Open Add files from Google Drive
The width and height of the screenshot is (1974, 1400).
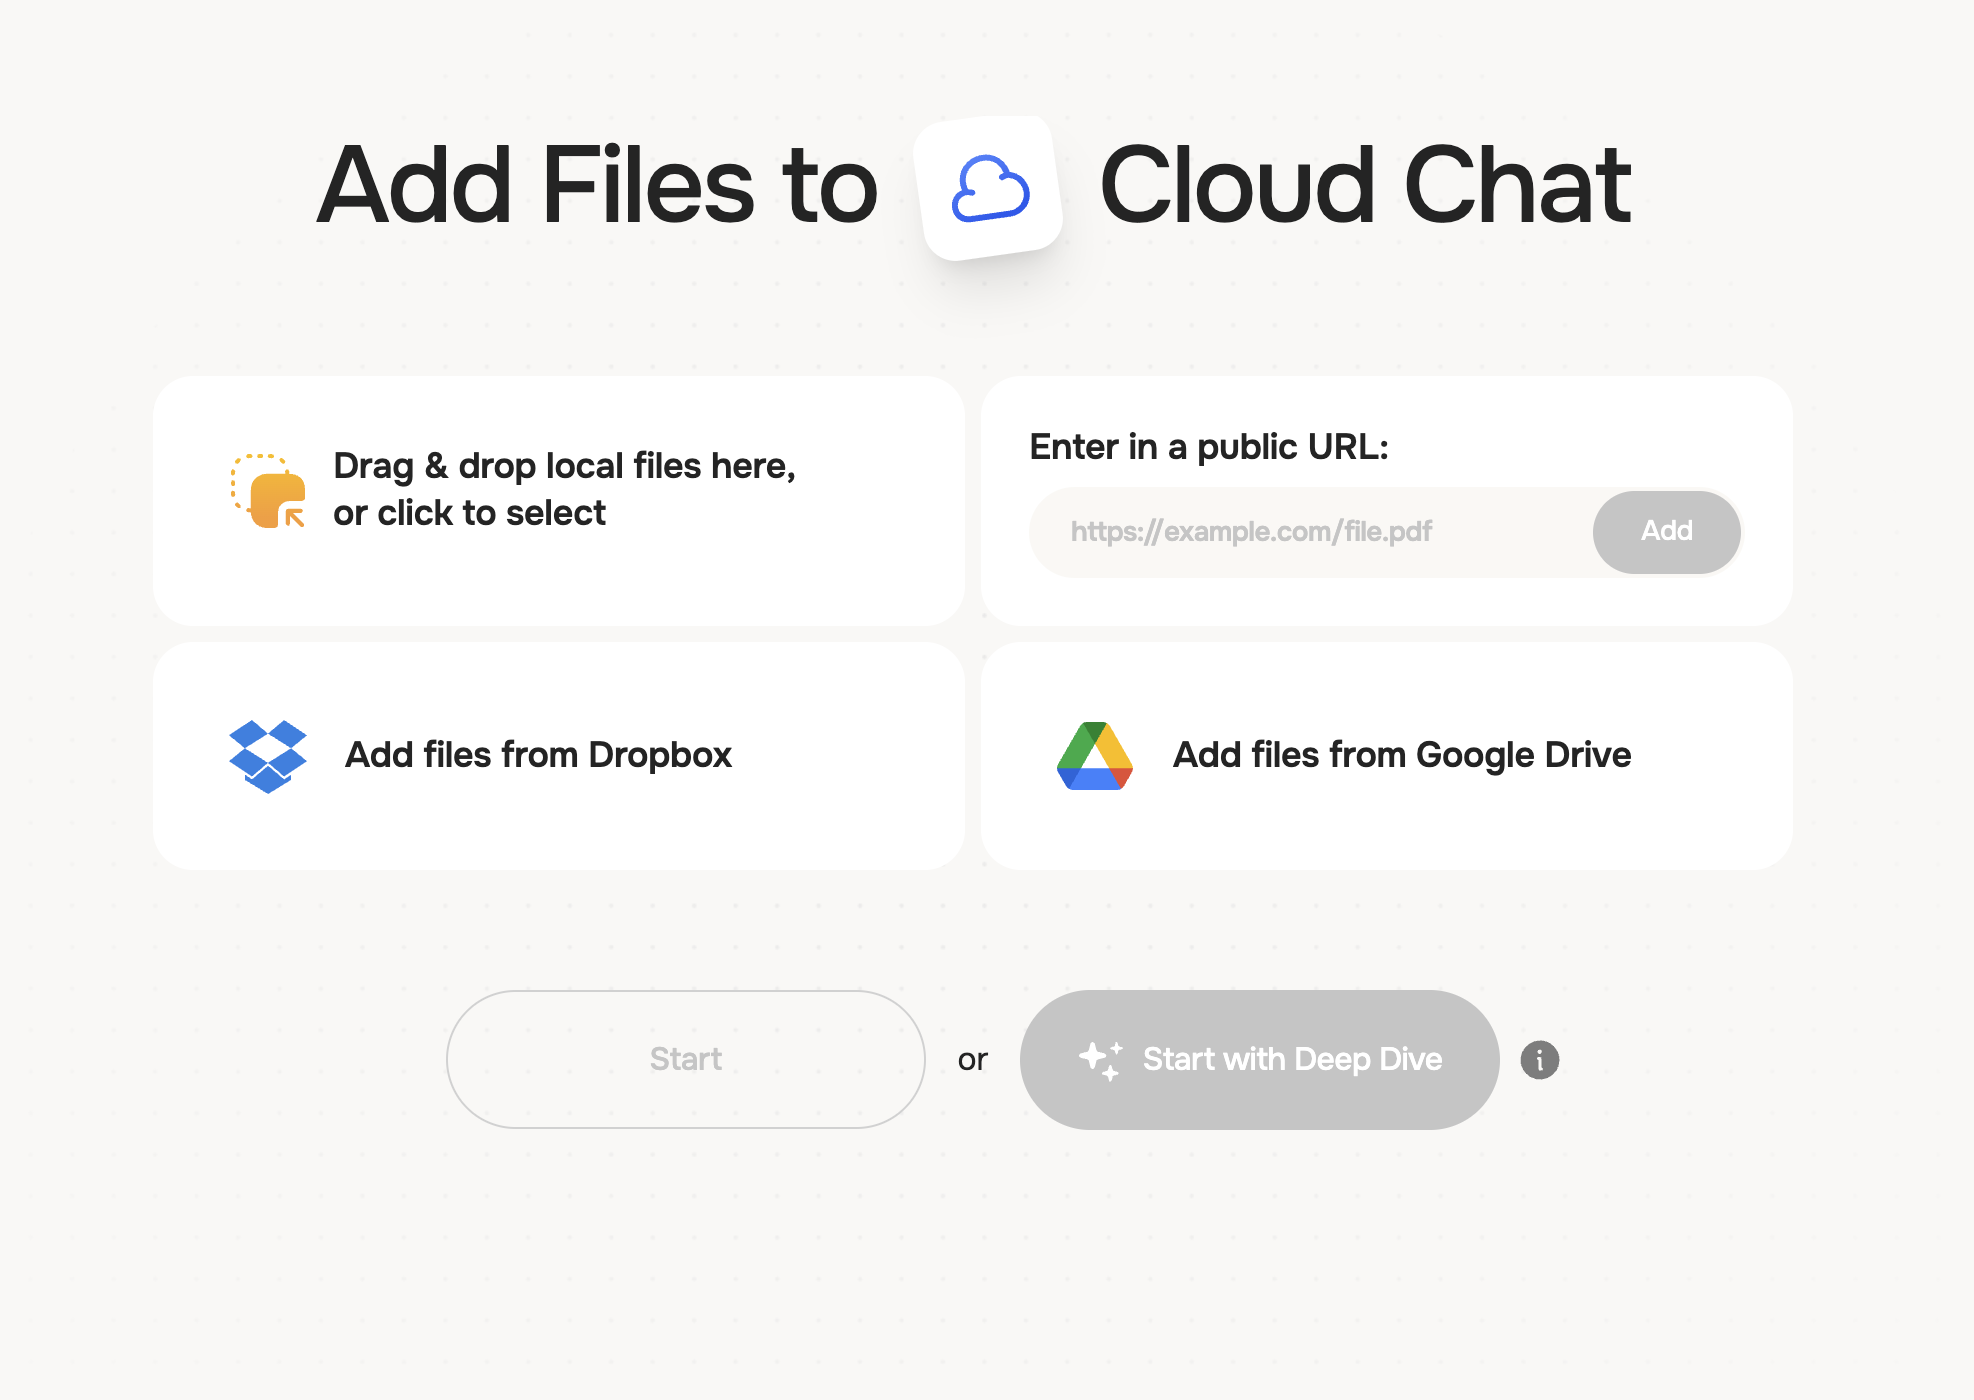click(1401, 755)
